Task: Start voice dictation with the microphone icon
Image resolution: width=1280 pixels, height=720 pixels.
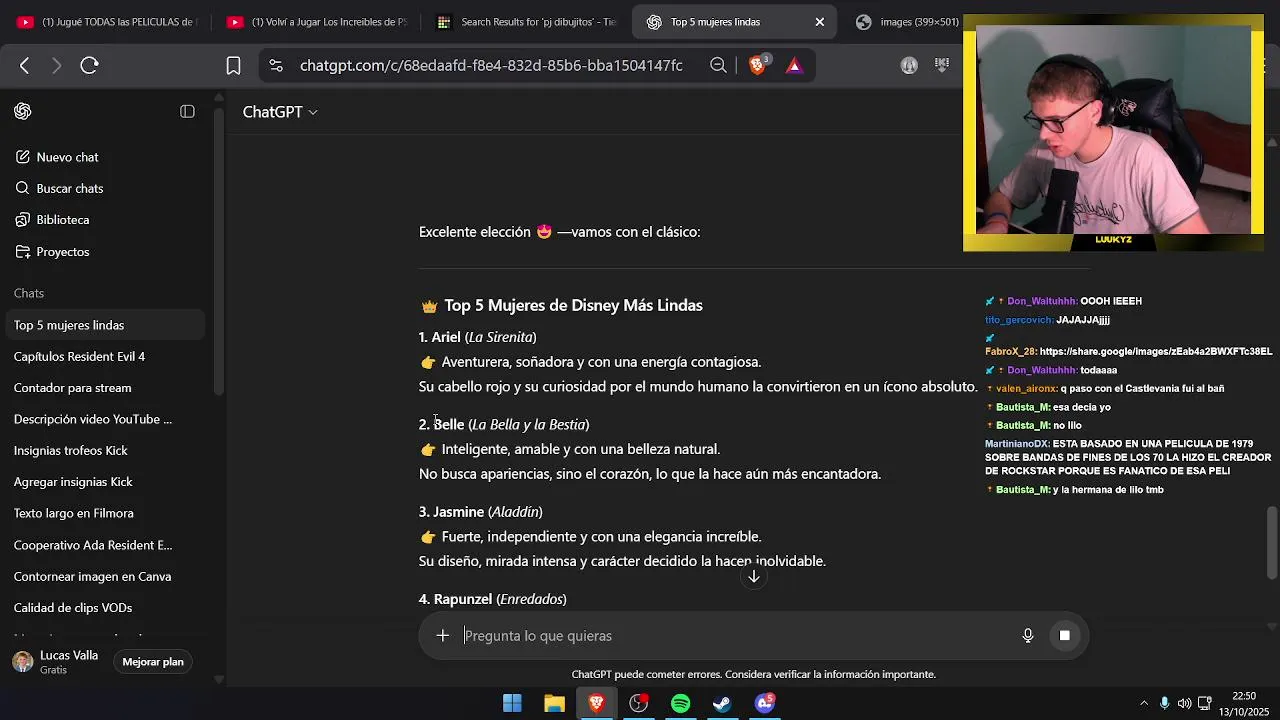Action: [x=1027, y=635]
